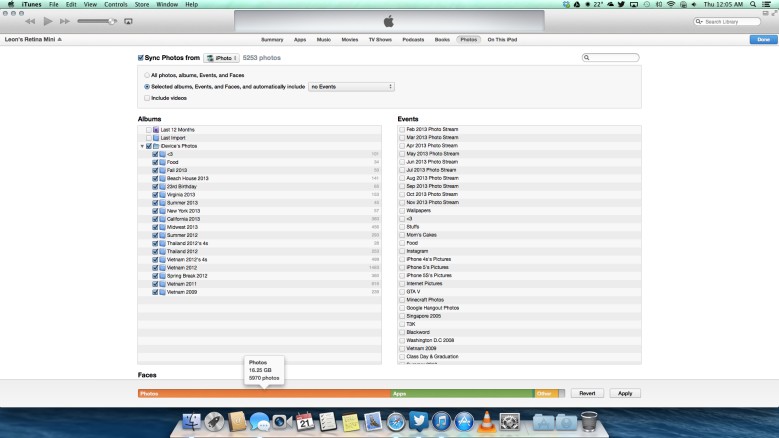Switch to the Movies tab
The image size is (779, 438).
pos(350,39)
